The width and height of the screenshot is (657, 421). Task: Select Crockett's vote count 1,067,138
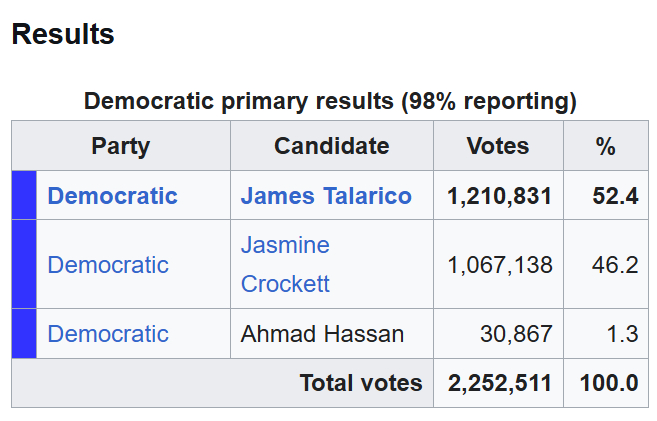click(x=499, y=265)
